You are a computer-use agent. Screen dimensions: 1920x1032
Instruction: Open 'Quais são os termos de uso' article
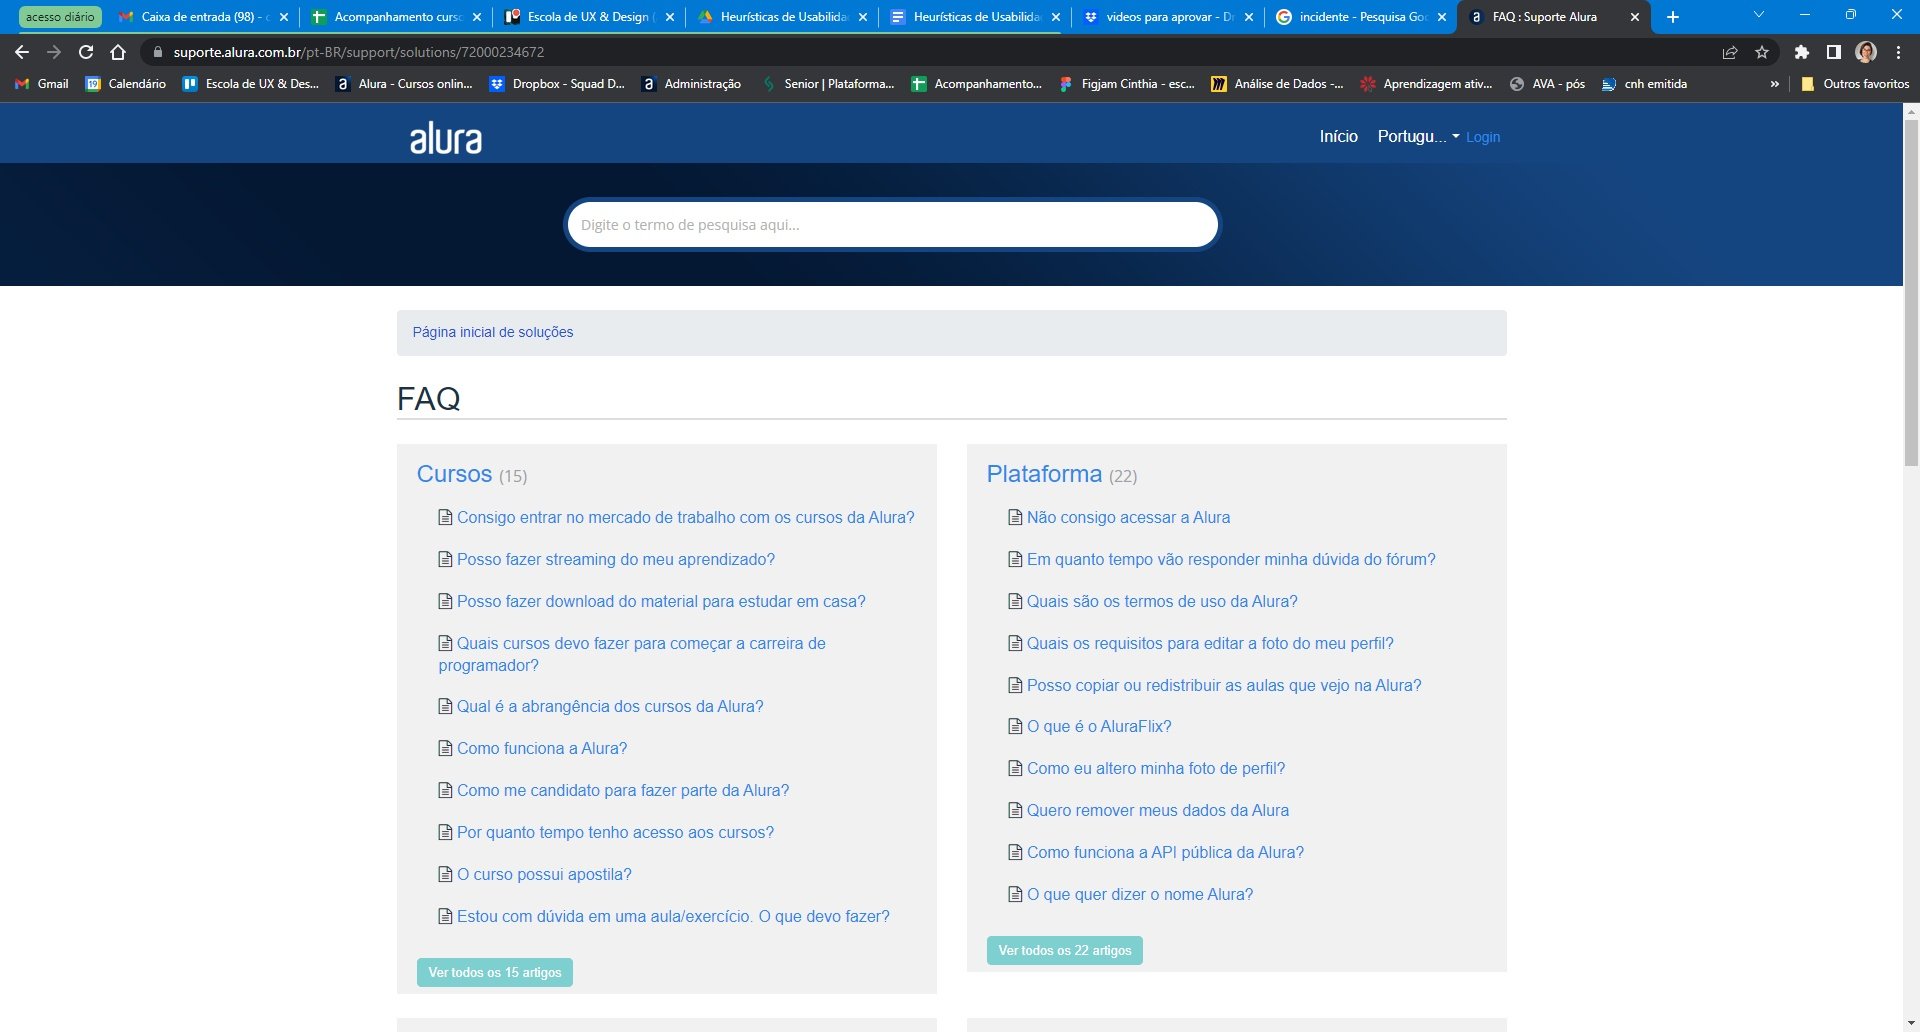[x=1162, y=601]
